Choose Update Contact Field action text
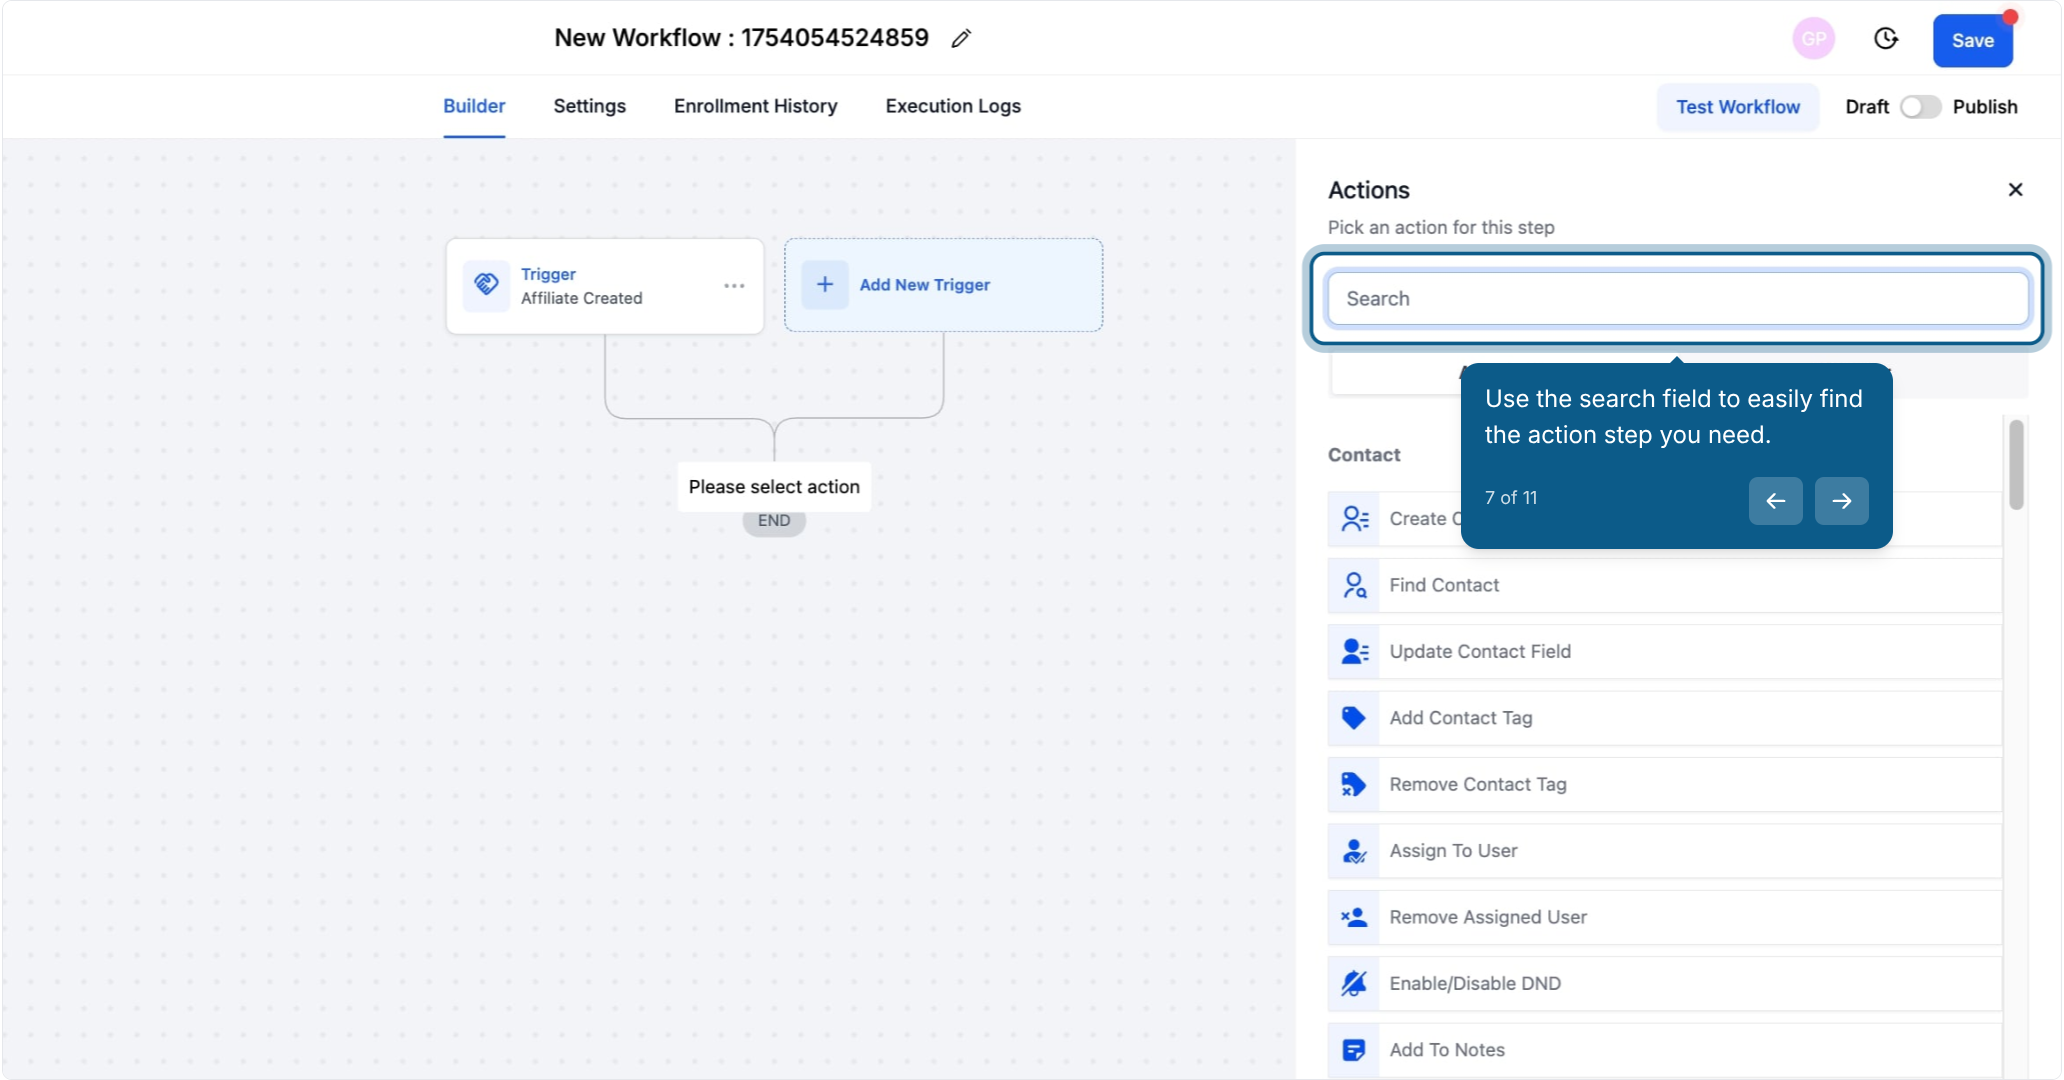This screenshot has width=2064, height=1080. coord(1480,652)
